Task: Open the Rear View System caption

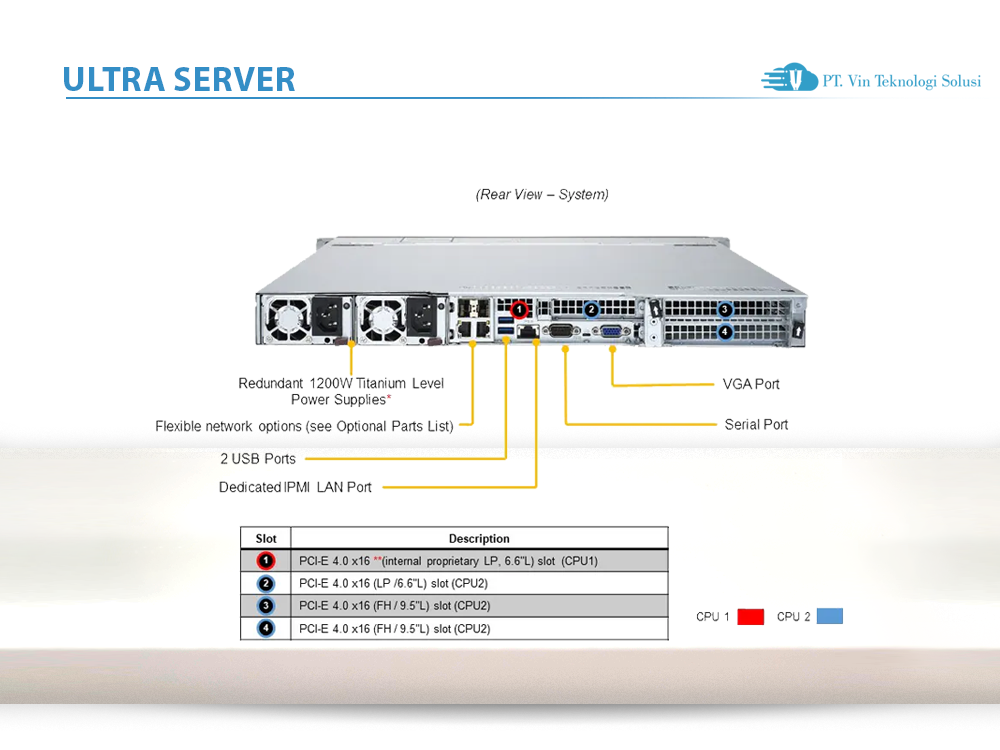Action: pos(541,194)
